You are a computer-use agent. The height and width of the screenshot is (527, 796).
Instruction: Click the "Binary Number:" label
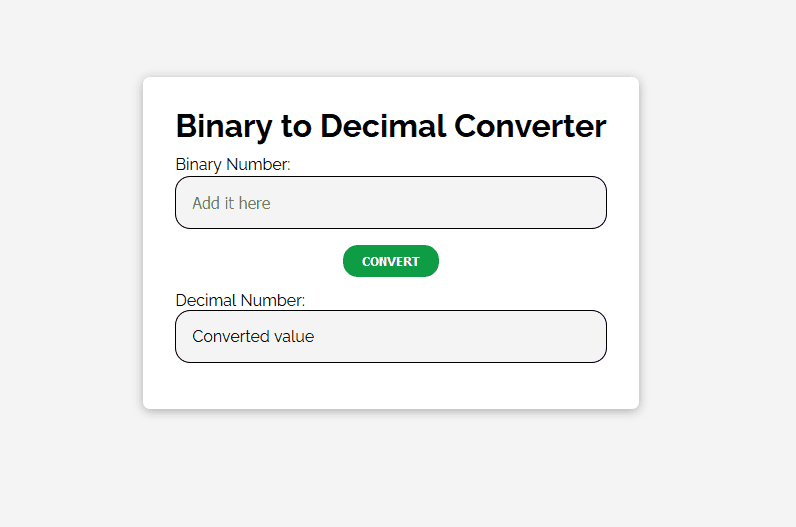pyautogui.click(x=233, y=164)
